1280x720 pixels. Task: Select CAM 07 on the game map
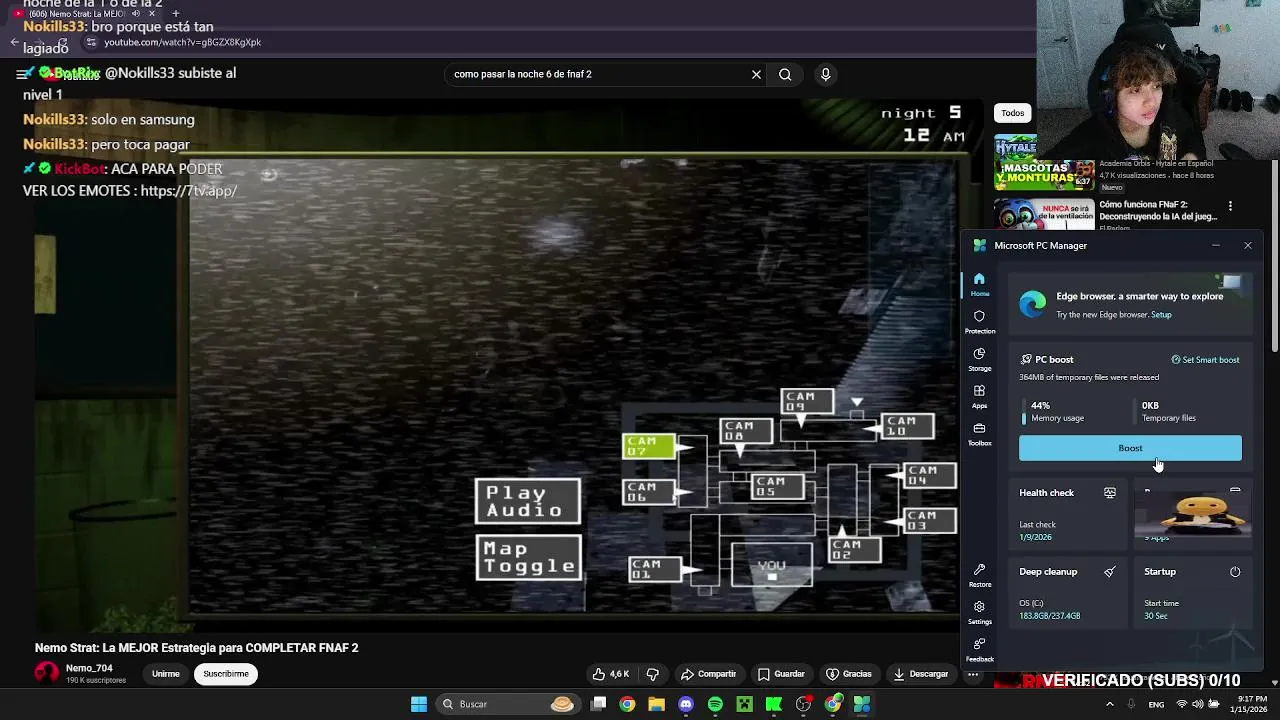pos(649,446)
